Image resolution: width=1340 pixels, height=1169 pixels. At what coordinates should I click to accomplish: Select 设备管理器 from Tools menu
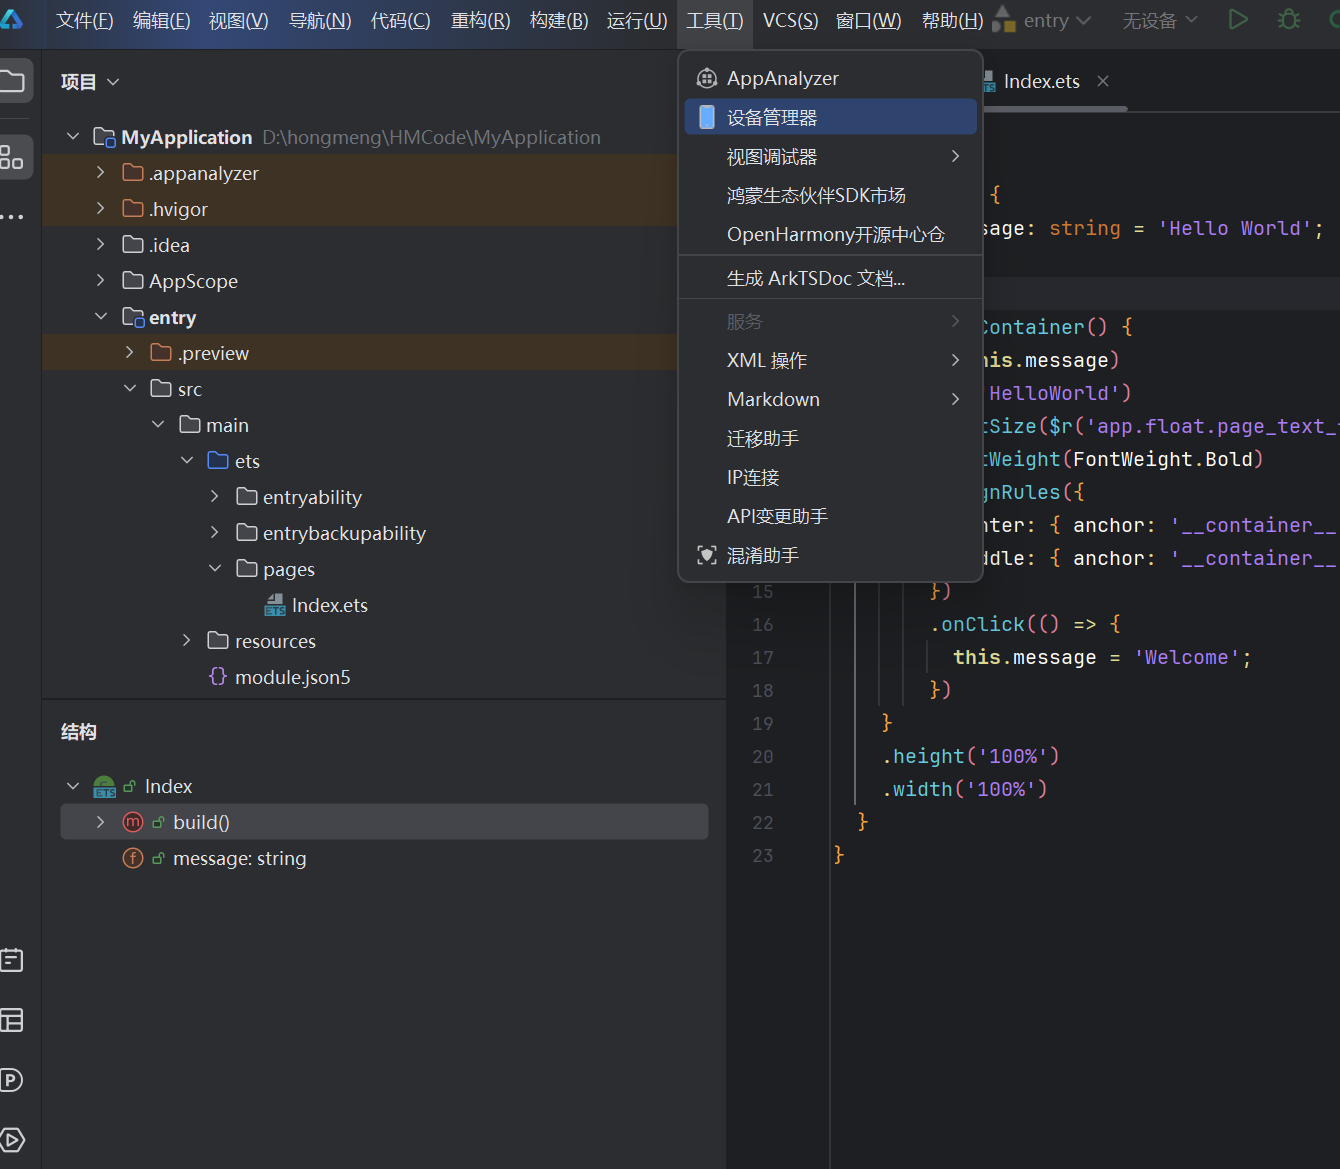point(831,117)
